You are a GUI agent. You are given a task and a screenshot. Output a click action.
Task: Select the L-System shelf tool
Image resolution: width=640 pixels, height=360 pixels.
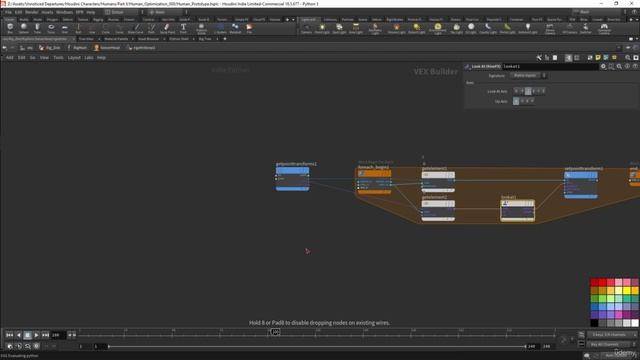220,28
